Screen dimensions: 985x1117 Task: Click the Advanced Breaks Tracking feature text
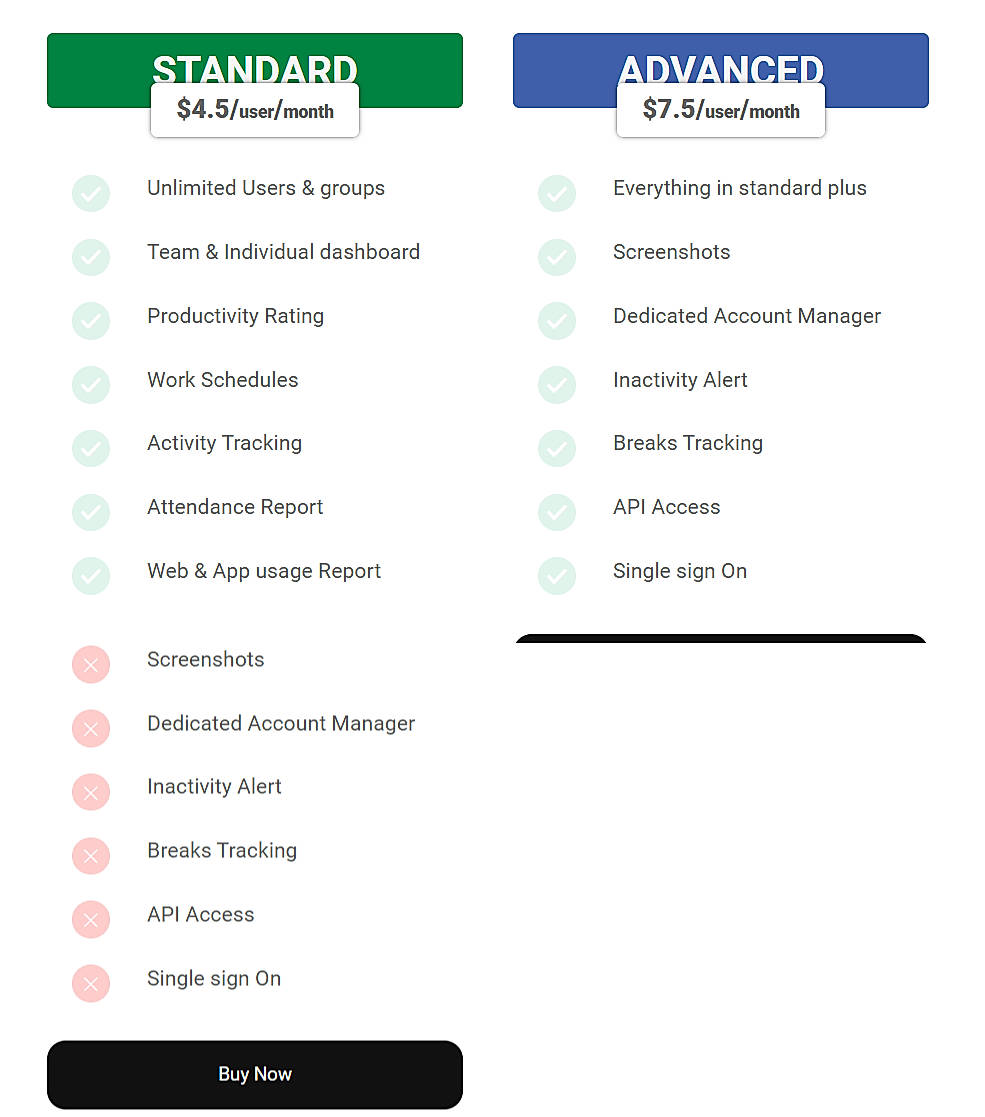click(x=688, y=443)
